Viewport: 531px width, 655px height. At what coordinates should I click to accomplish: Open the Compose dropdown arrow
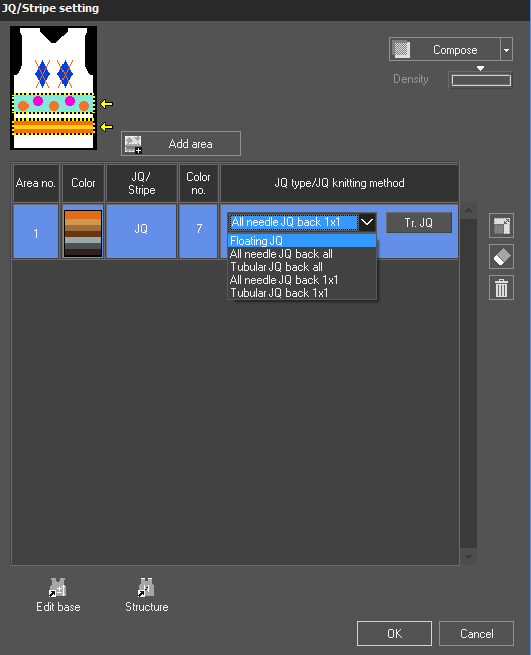(x=506, y=50)
